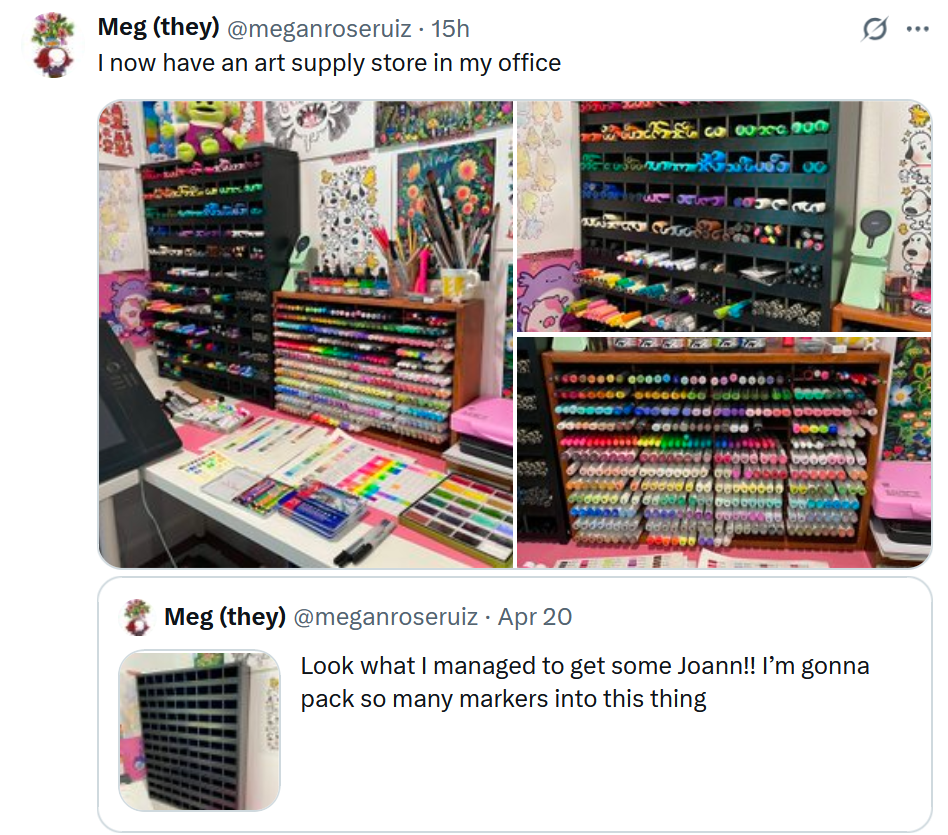This screenshot has width=948, height=835.
Task: Click the green plush toy in the desk photo
Action: (x=206, y=128)
